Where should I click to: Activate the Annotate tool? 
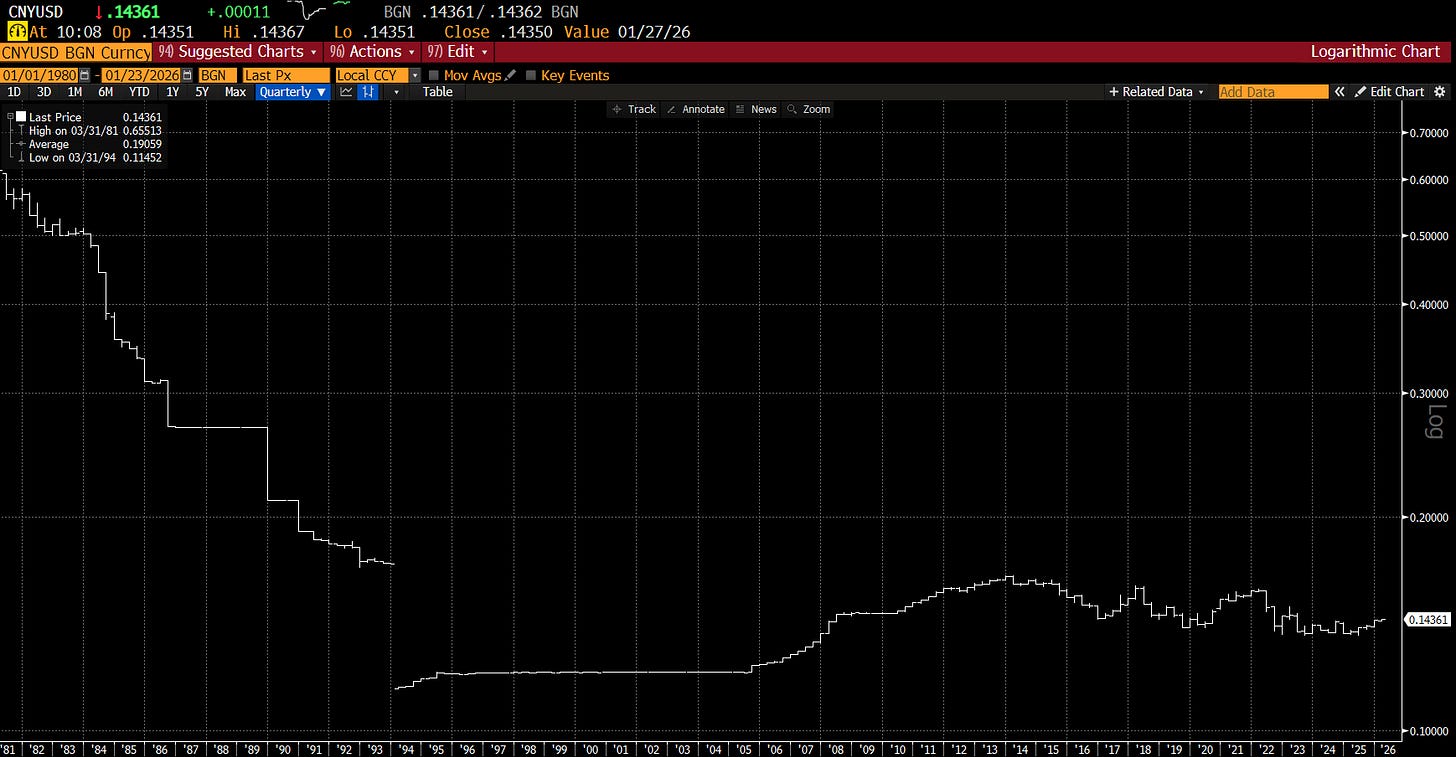click(695, 109)
